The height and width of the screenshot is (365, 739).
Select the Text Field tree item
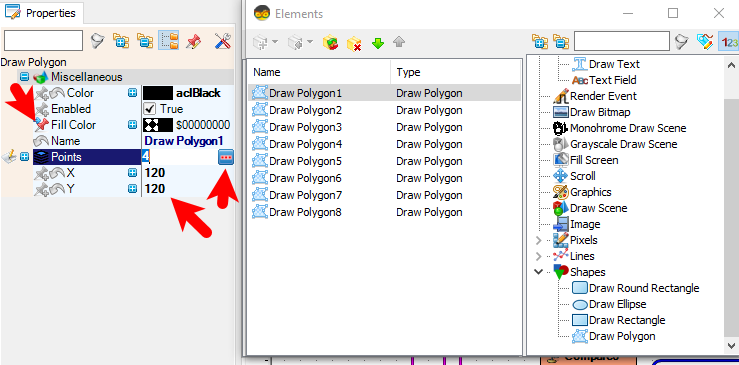613,80
